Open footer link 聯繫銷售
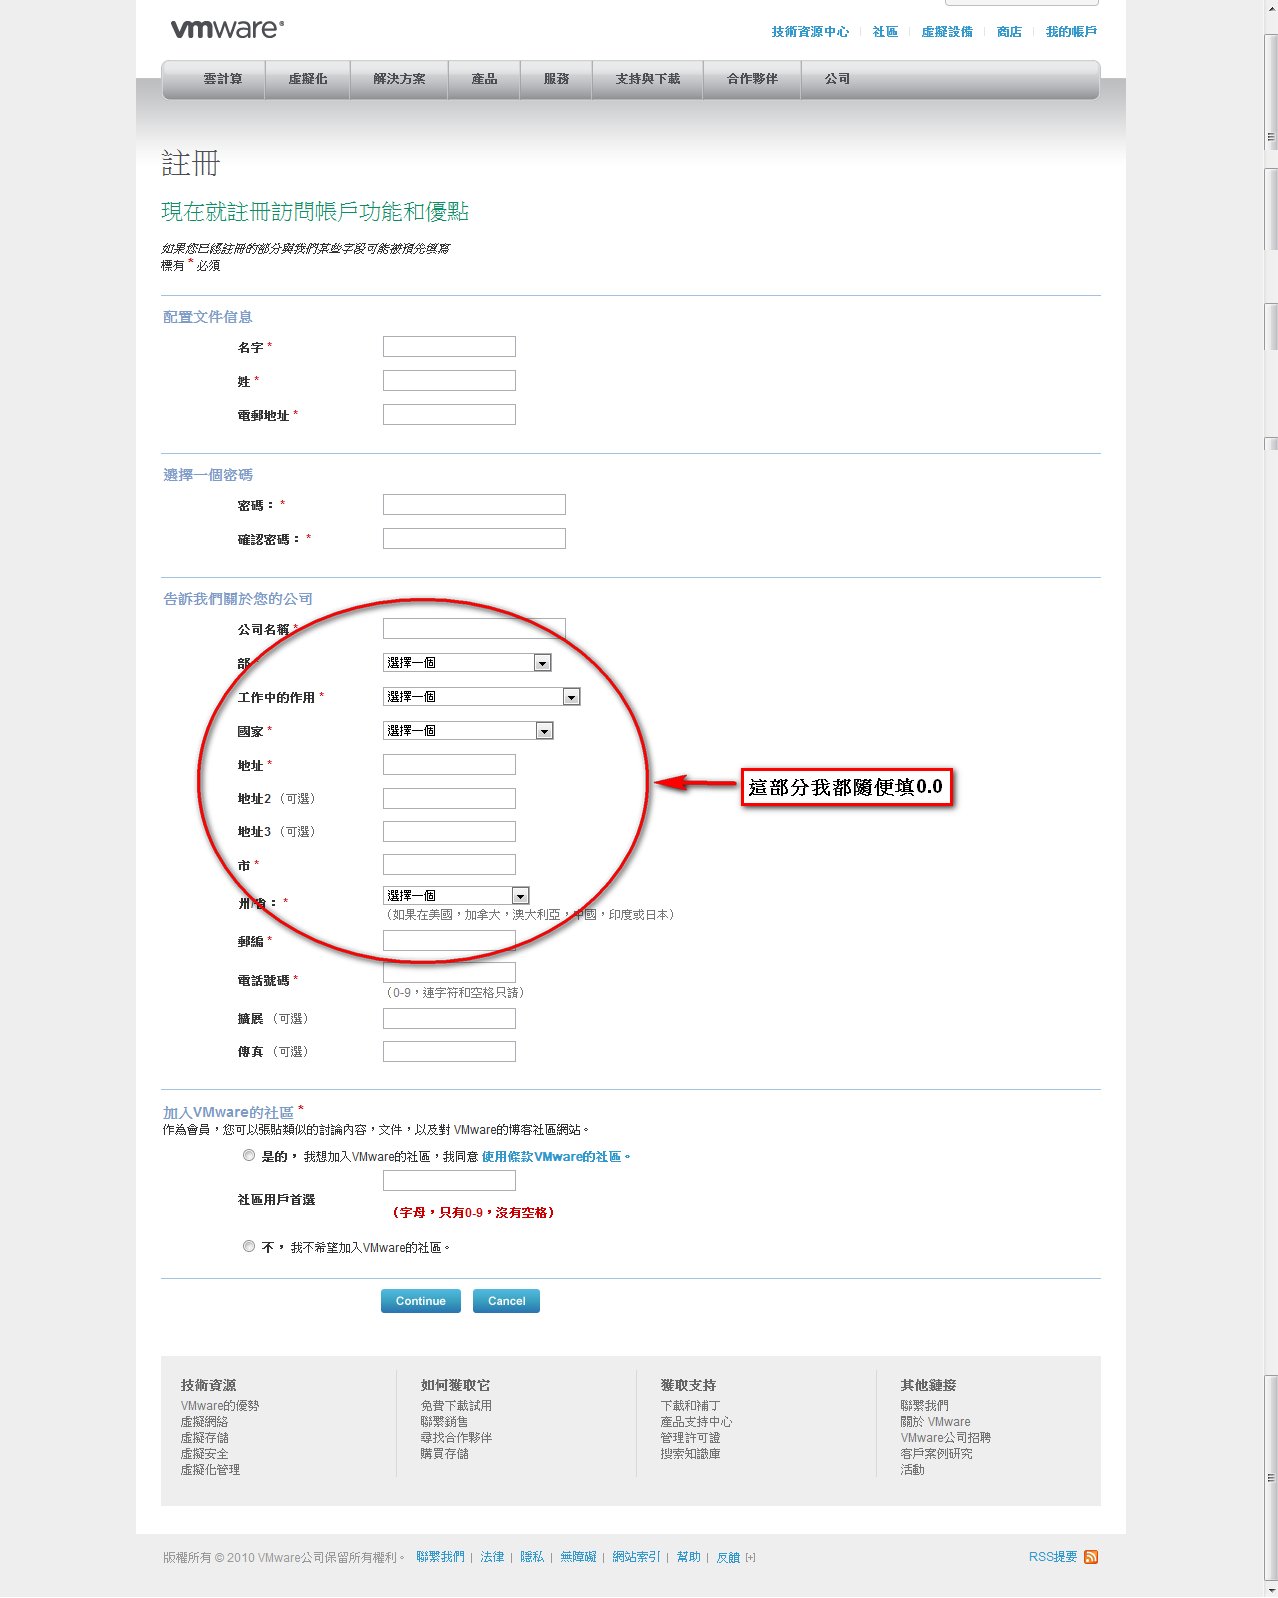This screenshot has height=1598, width=1278. pyautogui.click(x=445, y=1422)
